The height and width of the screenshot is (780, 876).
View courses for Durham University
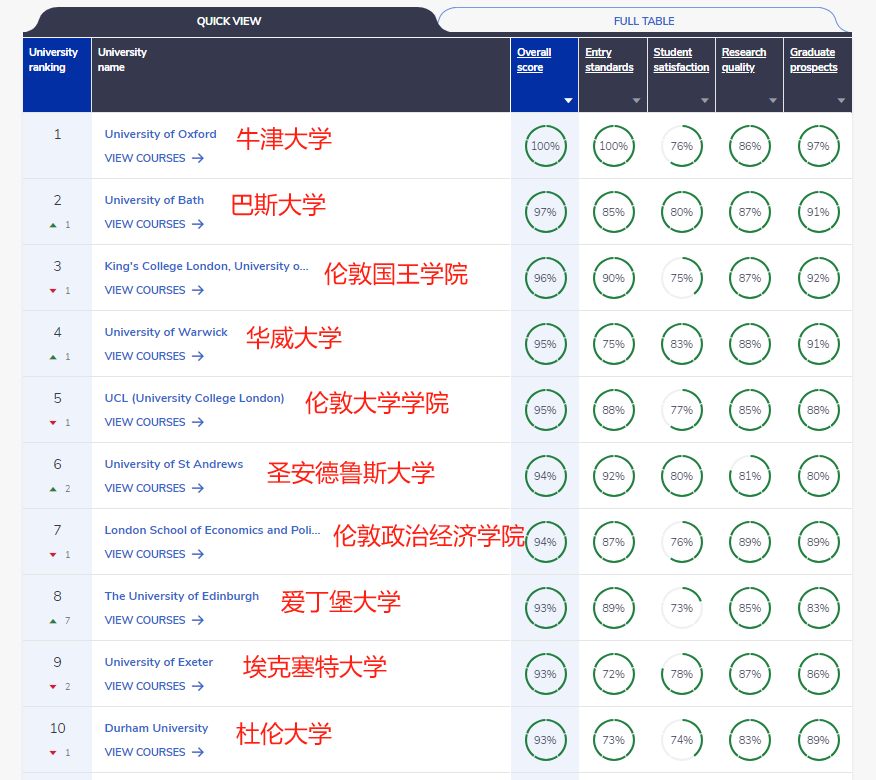coord(154,752)
